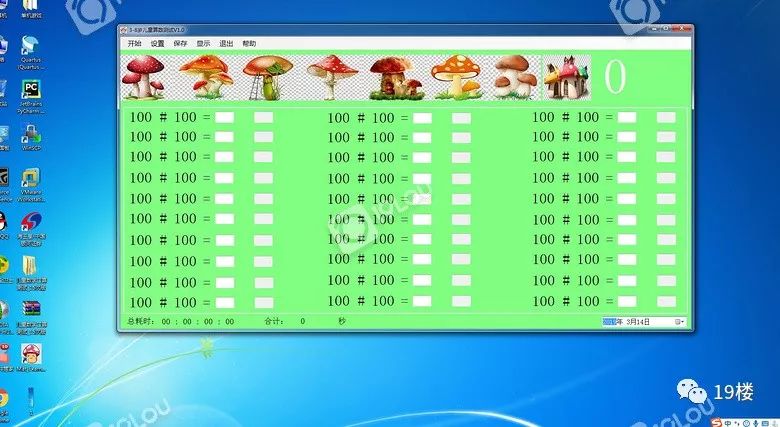Viewport: 780px width, 427px height.
Task: Open the calendar dropdown of date picker
Action: tap(679, 322)
